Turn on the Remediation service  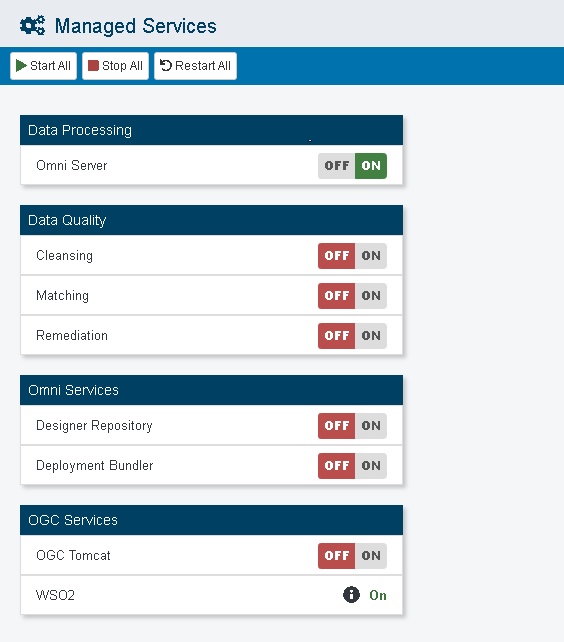pyautogui.click(x=371, y=336)
